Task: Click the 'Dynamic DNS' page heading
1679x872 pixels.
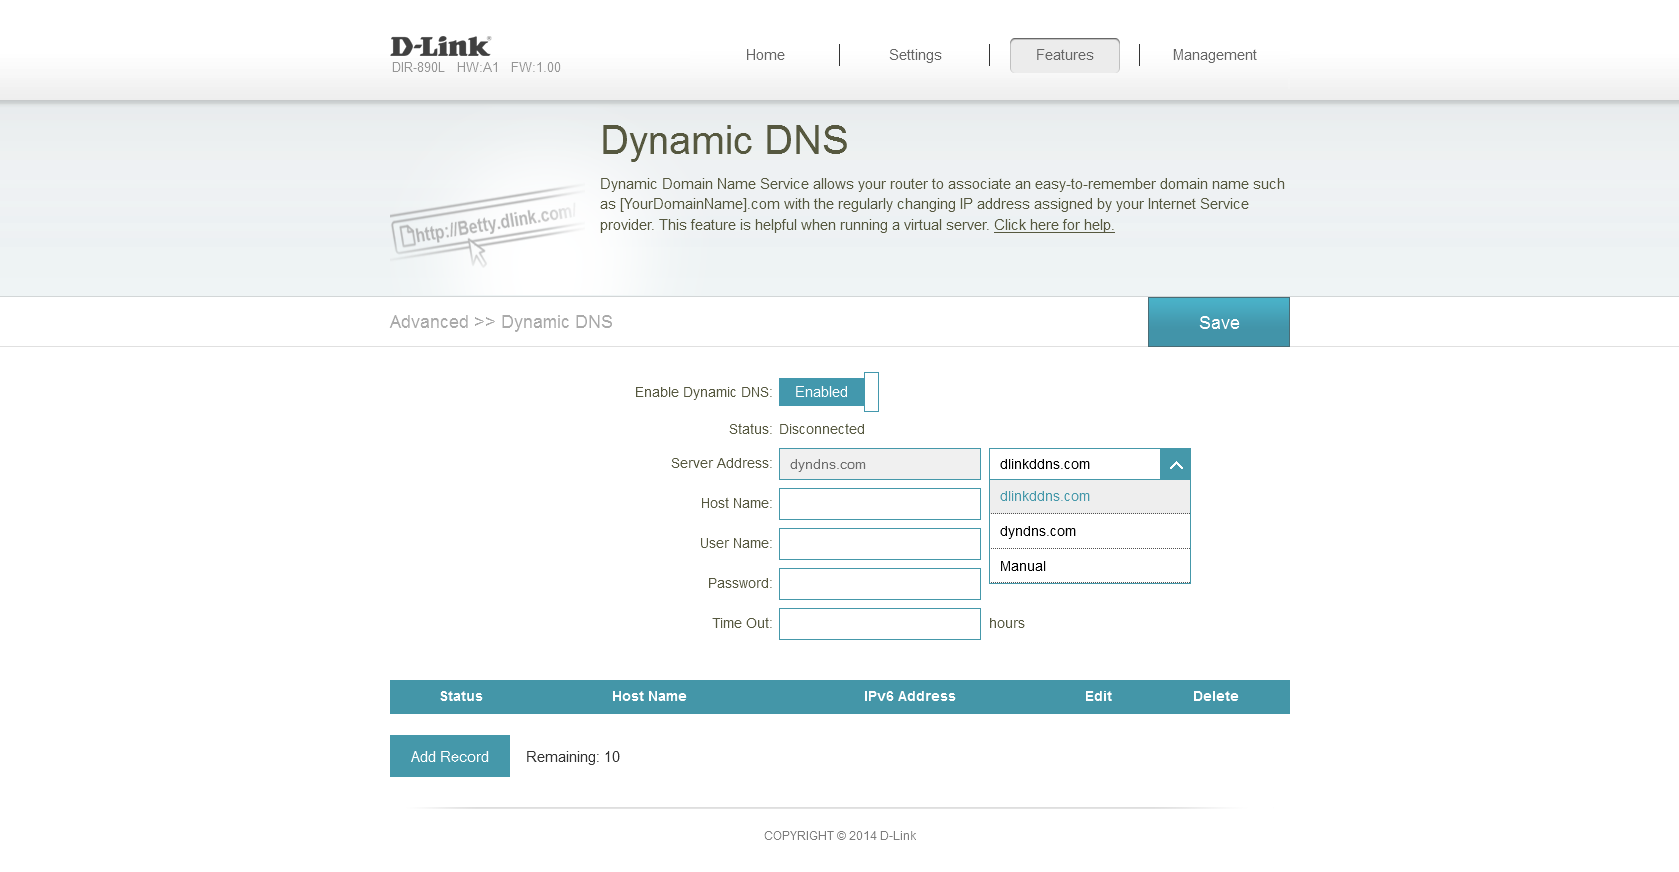Action: [x=724, y=141]
